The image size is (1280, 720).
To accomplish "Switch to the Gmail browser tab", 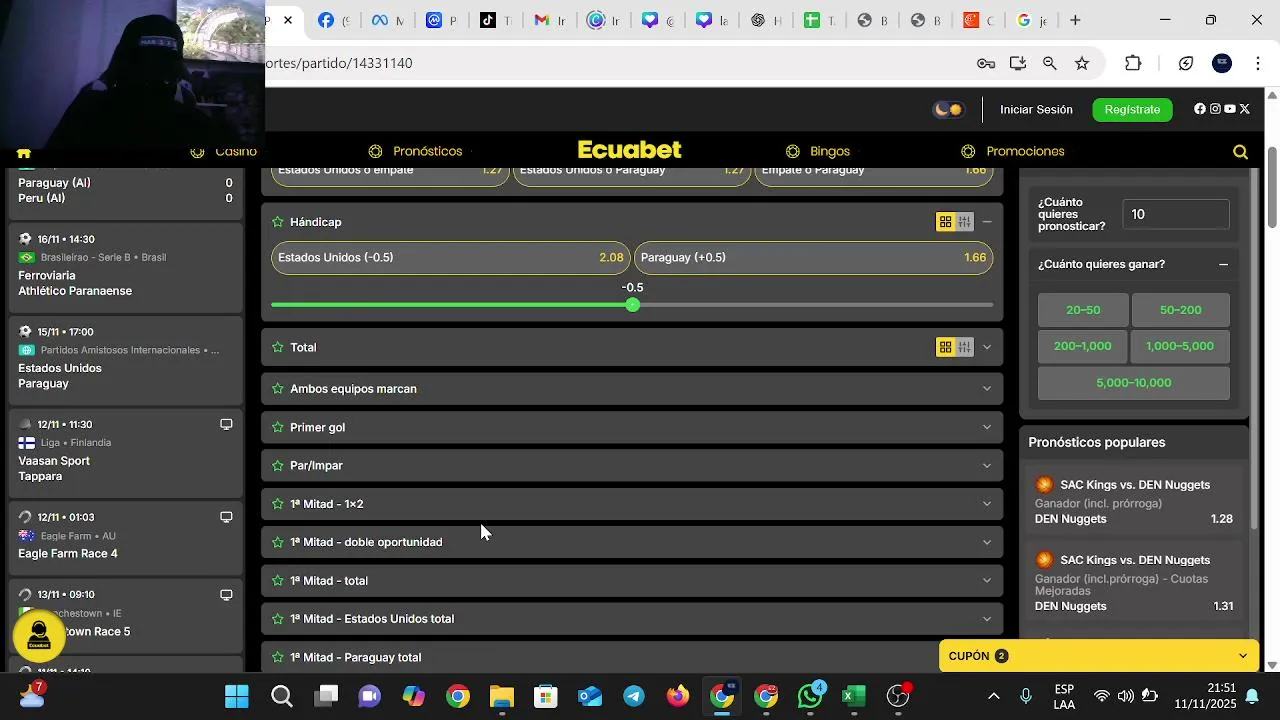I will (x=550, y=20).
